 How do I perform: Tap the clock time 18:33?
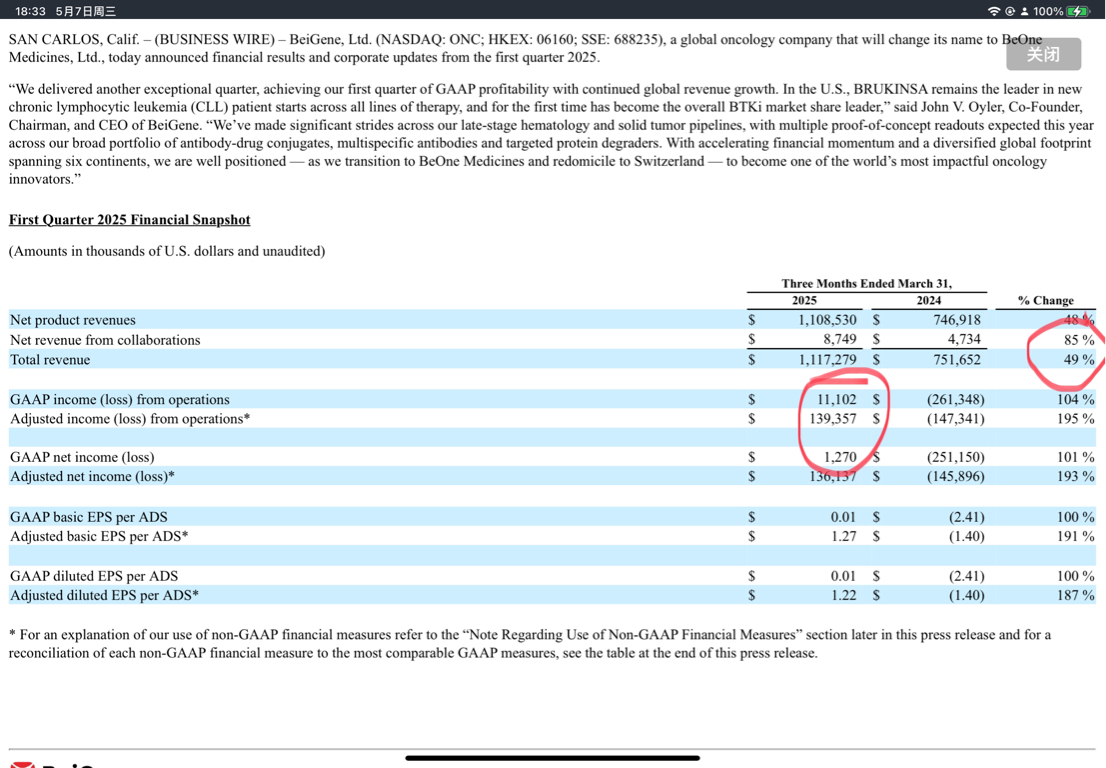point(30,11)
